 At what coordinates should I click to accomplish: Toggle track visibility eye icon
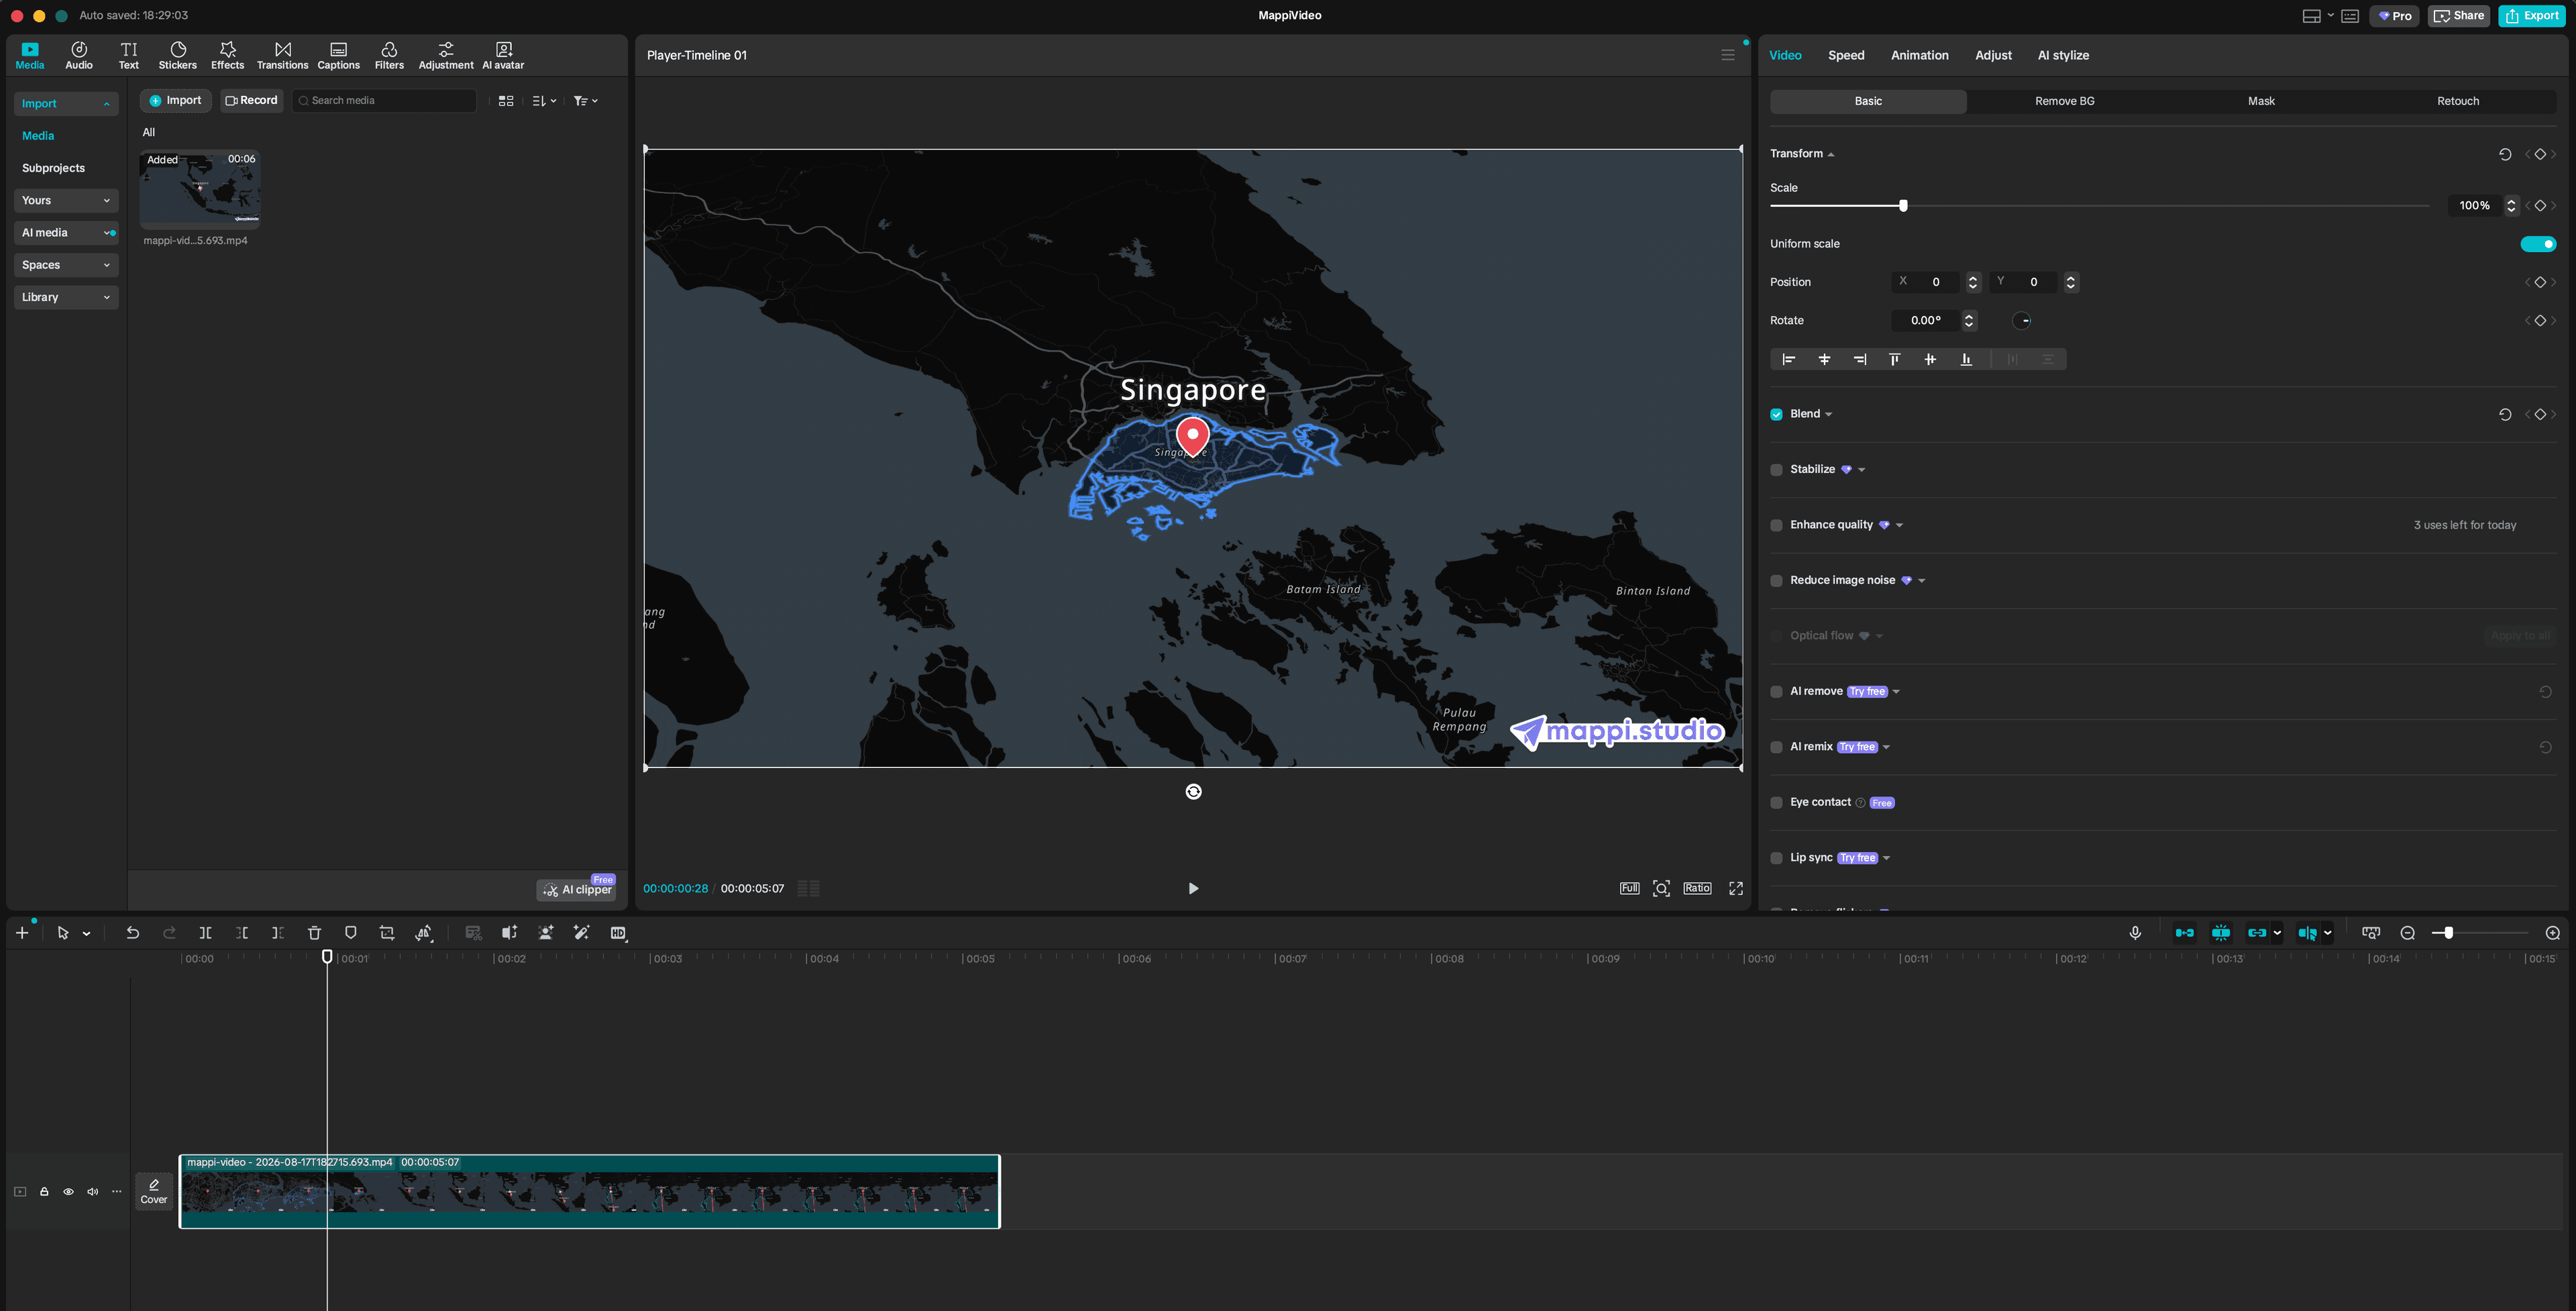tap(68, 1192)
